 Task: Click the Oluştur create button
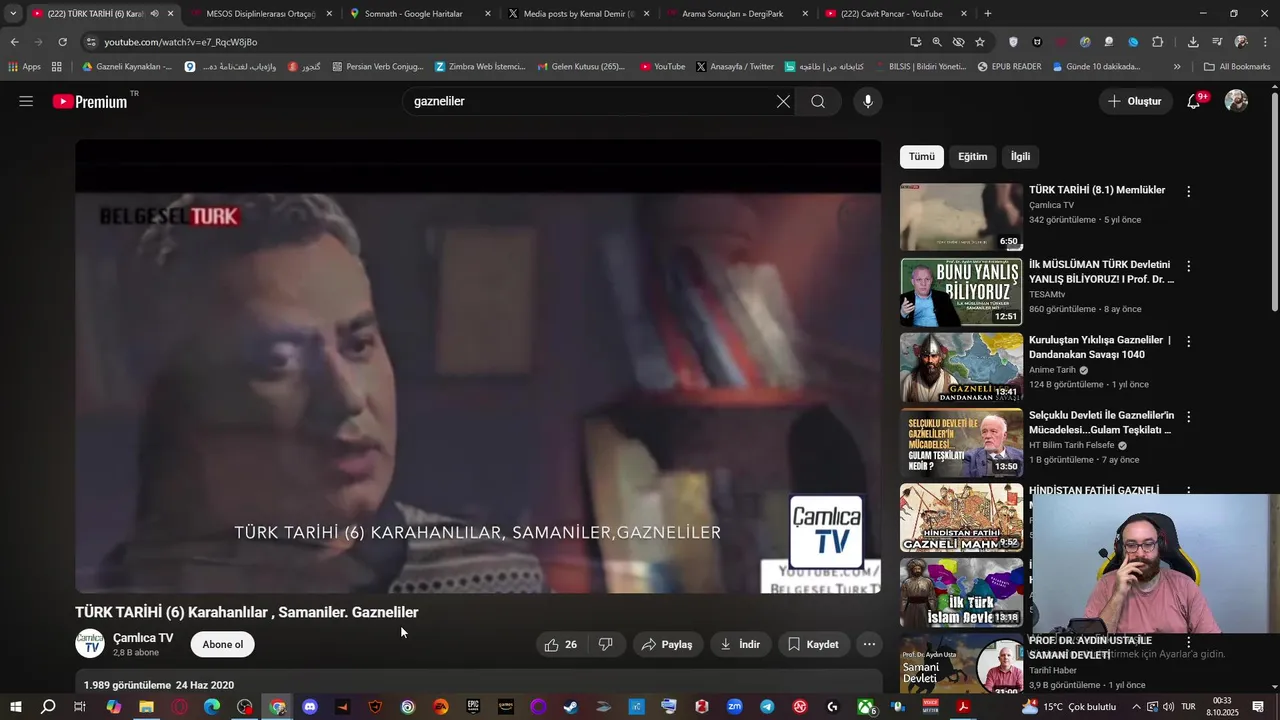[1135, 101]
